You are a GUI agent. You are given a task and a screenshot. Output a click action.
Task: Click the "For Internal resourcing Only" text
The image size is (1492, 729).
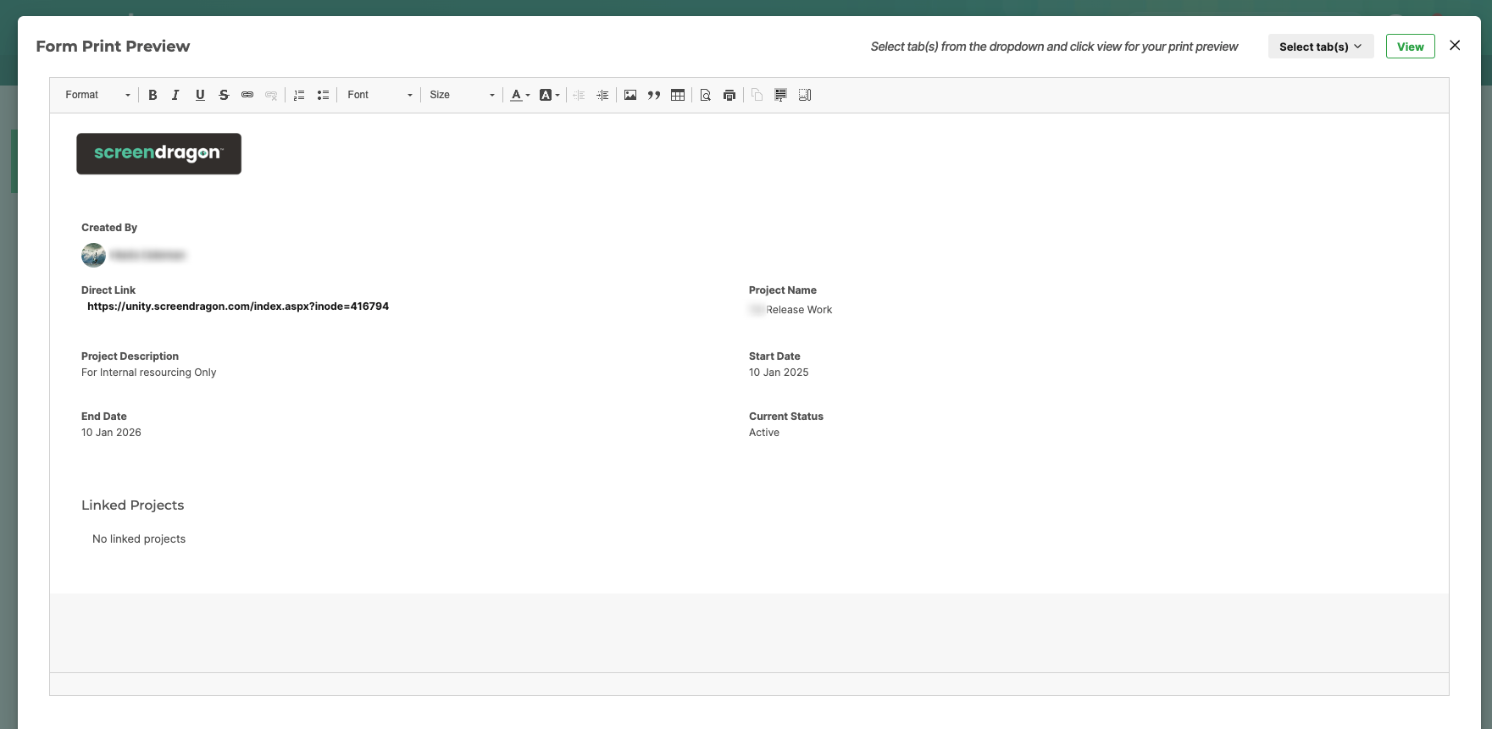(149, 373)
